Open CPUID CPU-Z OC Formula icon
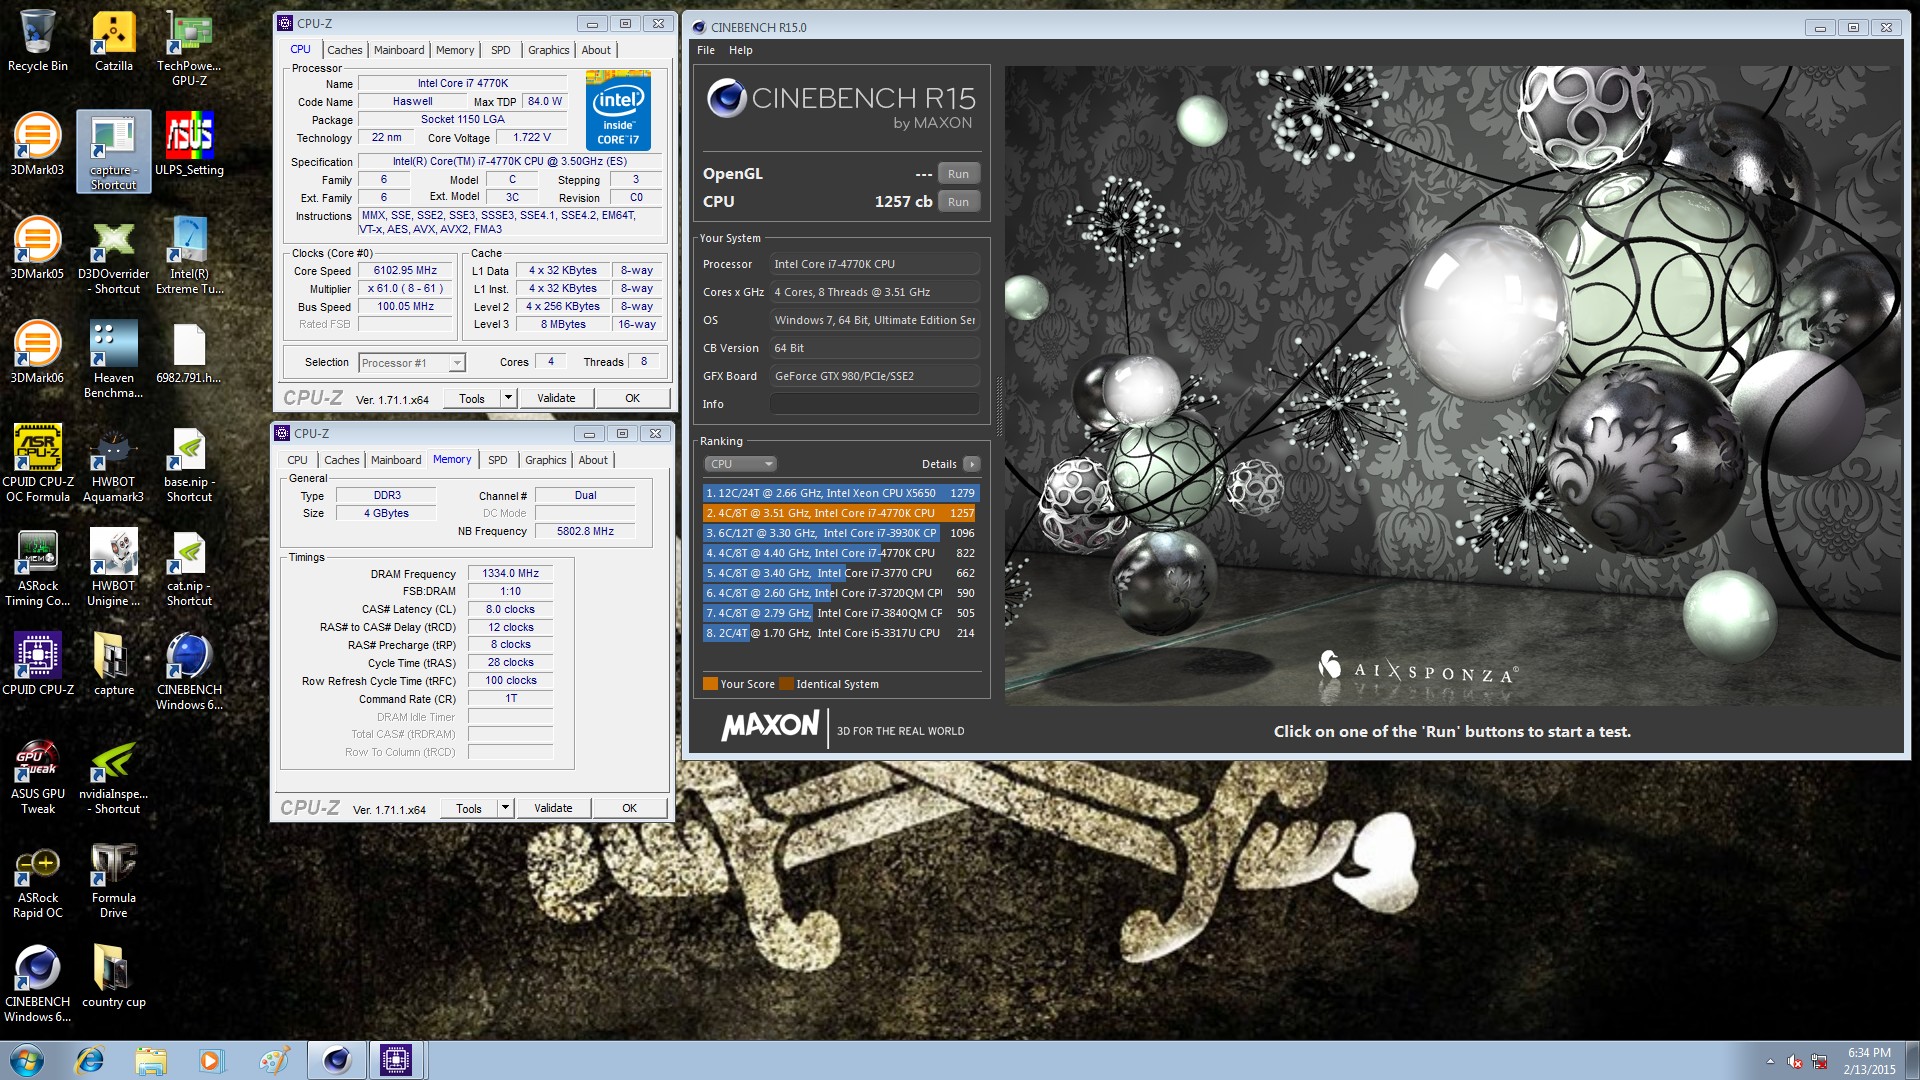Image resolution: width=1920 pixels, height=1080 pixels. (38, 464)
